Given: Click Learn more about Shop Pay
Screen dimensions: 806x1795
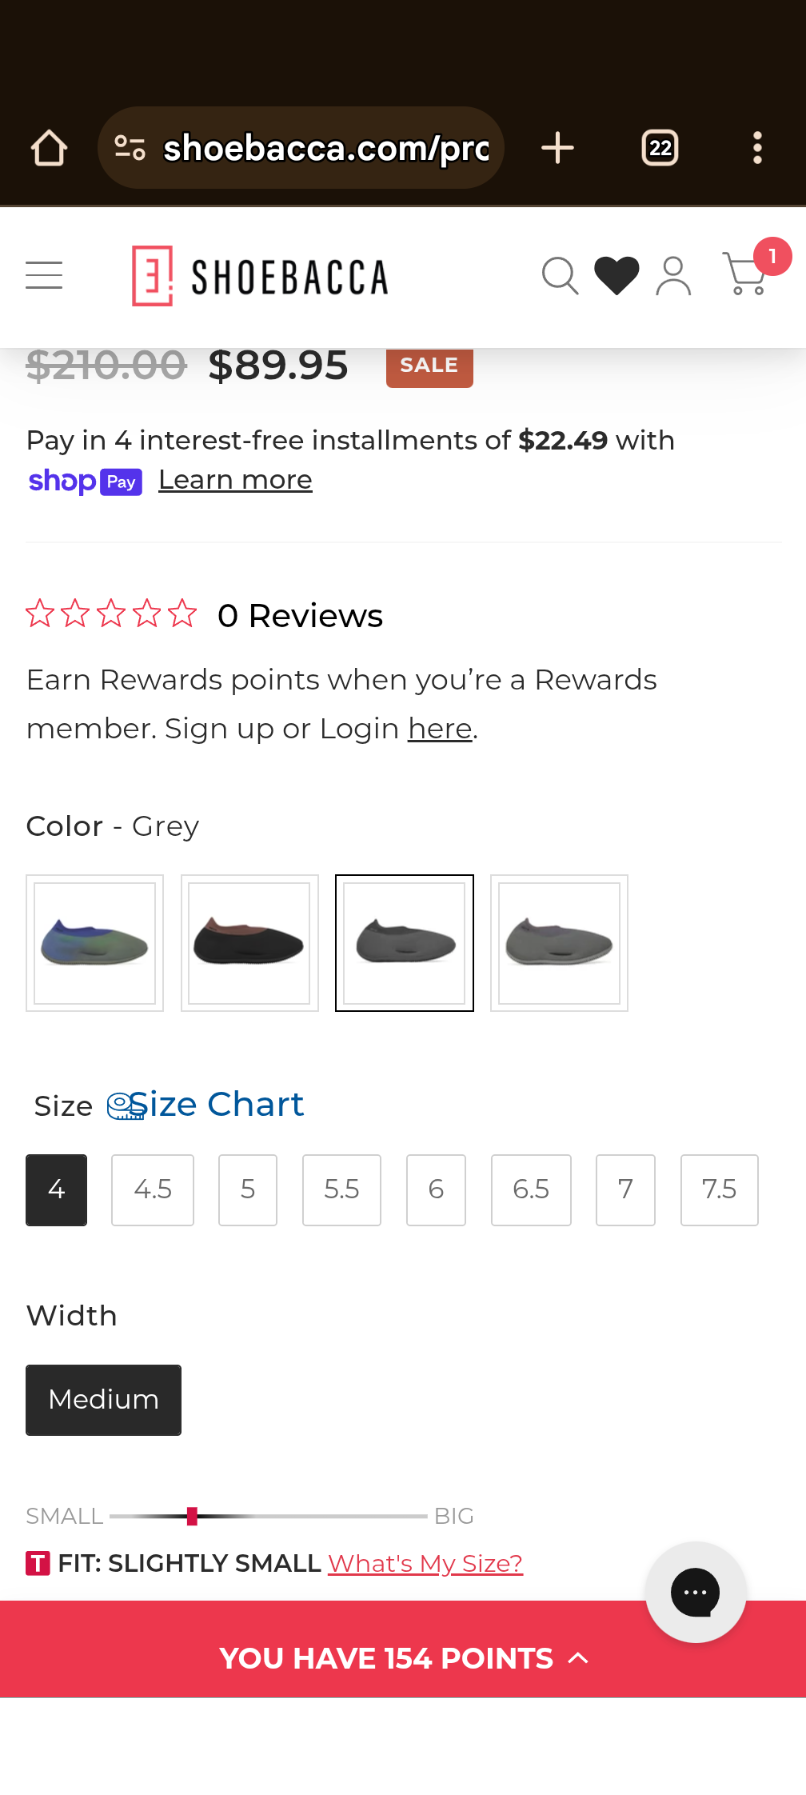Looking at the screenshot, I should (x=235, y=481).
